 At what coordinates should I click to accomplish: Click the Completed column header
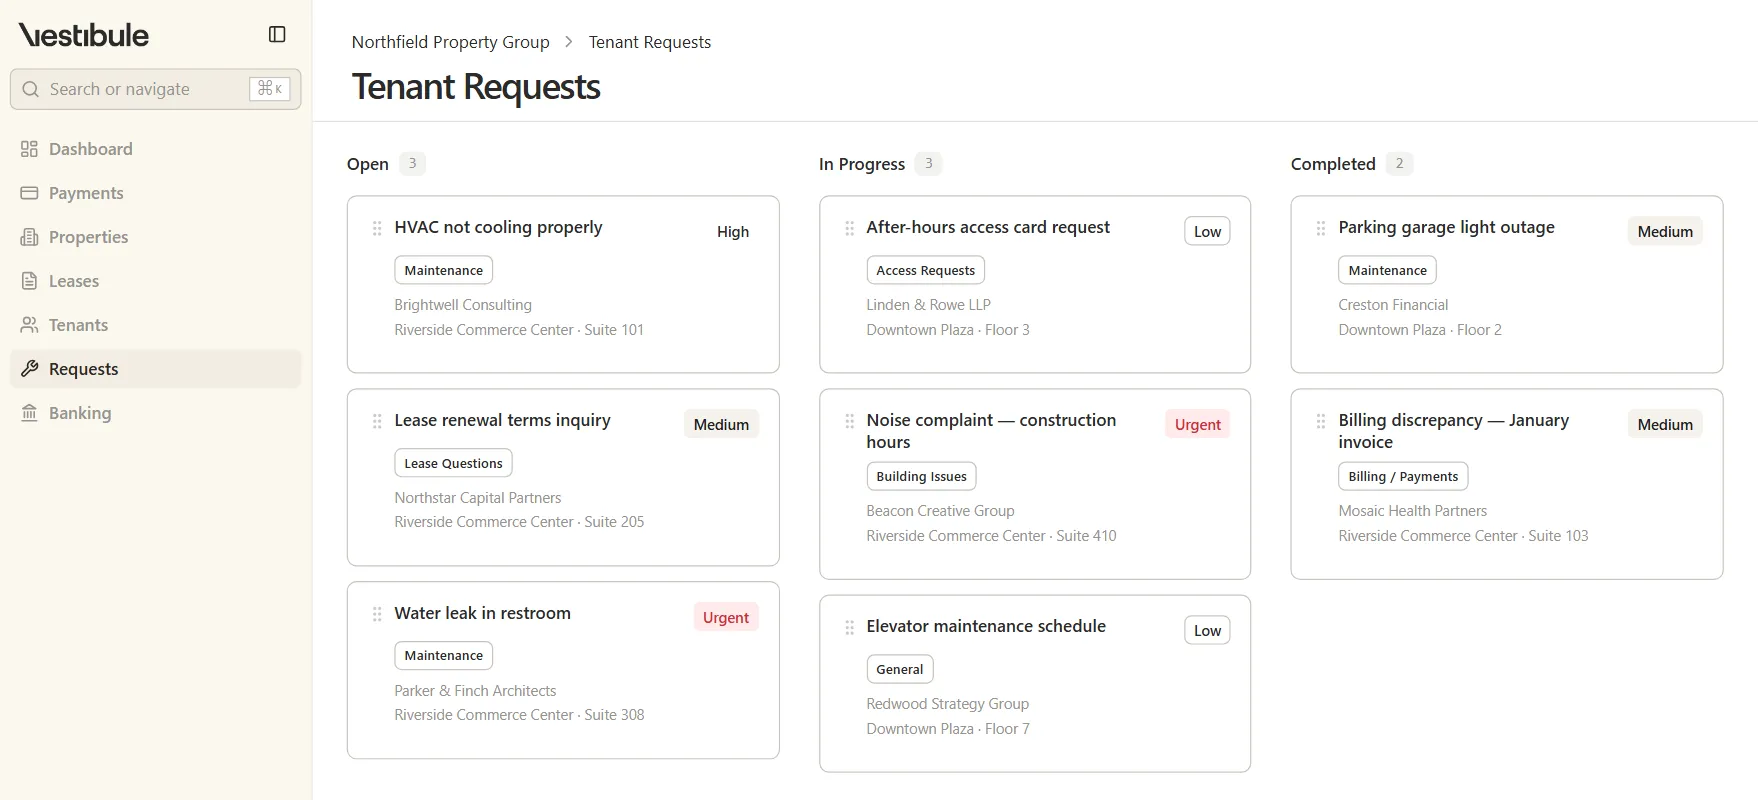(1333, 164)
